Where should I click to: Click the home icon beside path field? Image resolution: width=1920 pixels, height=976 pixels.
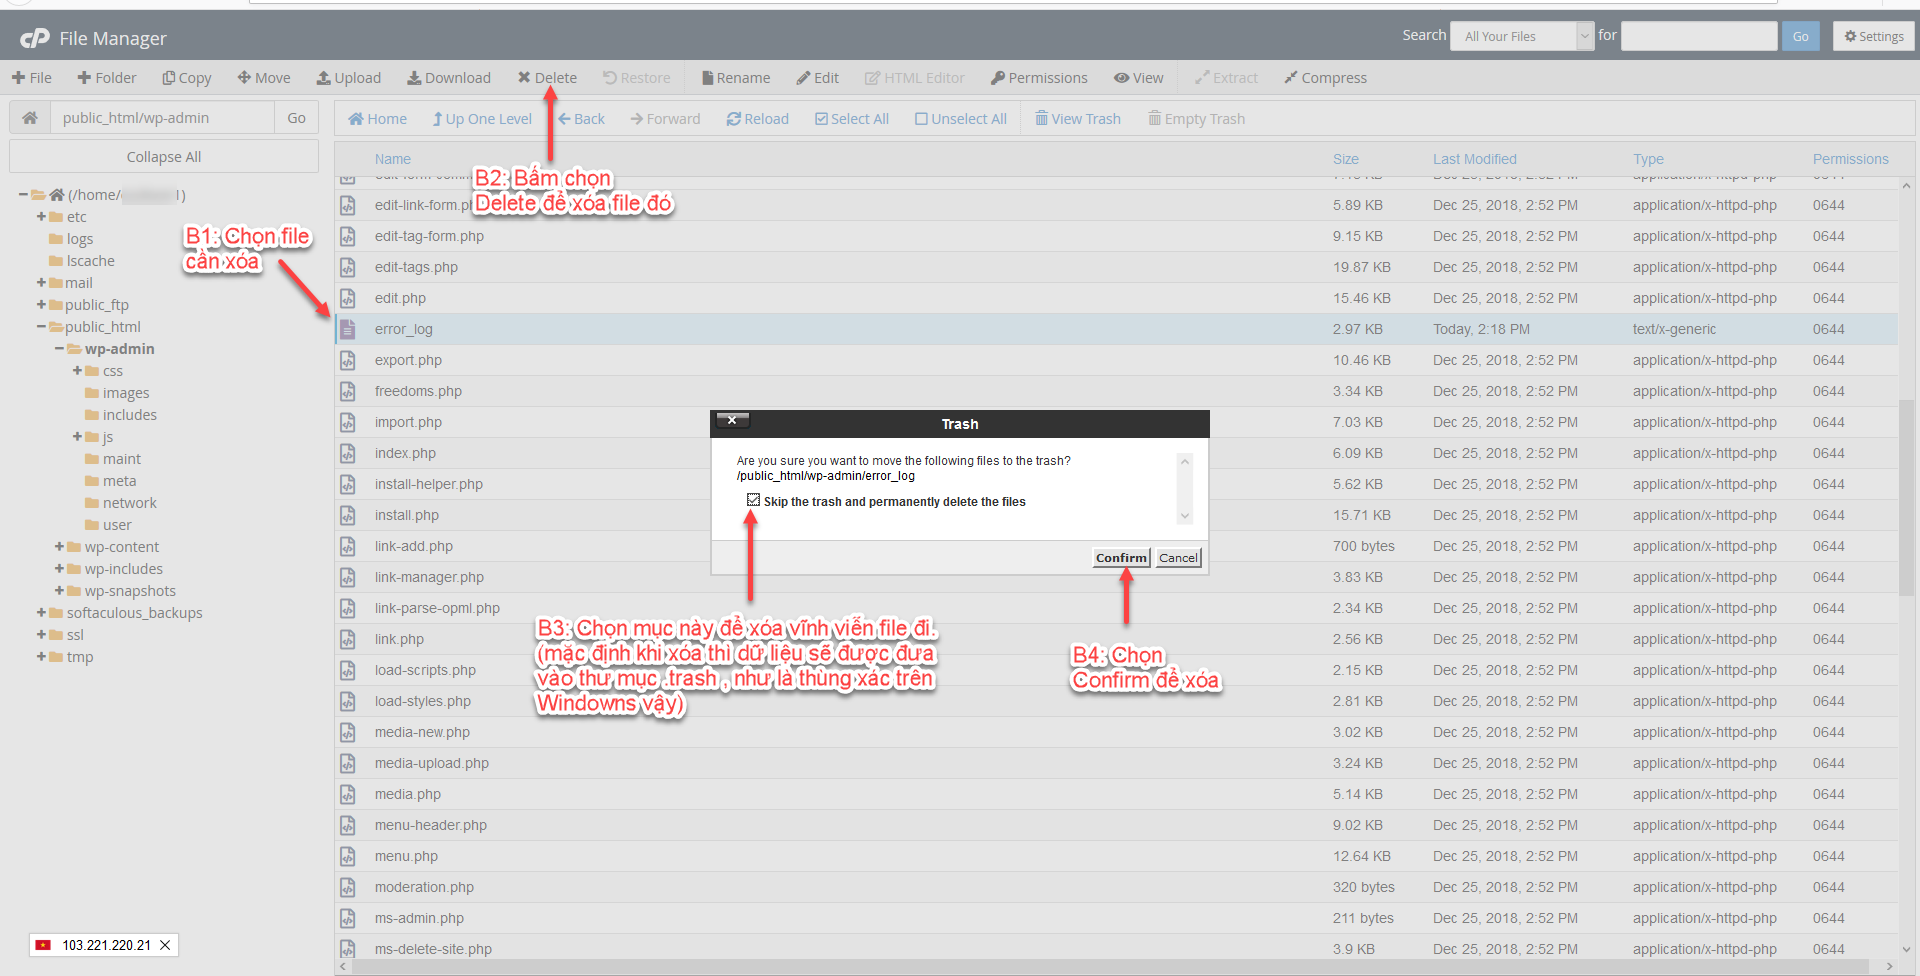click(30, 118)
